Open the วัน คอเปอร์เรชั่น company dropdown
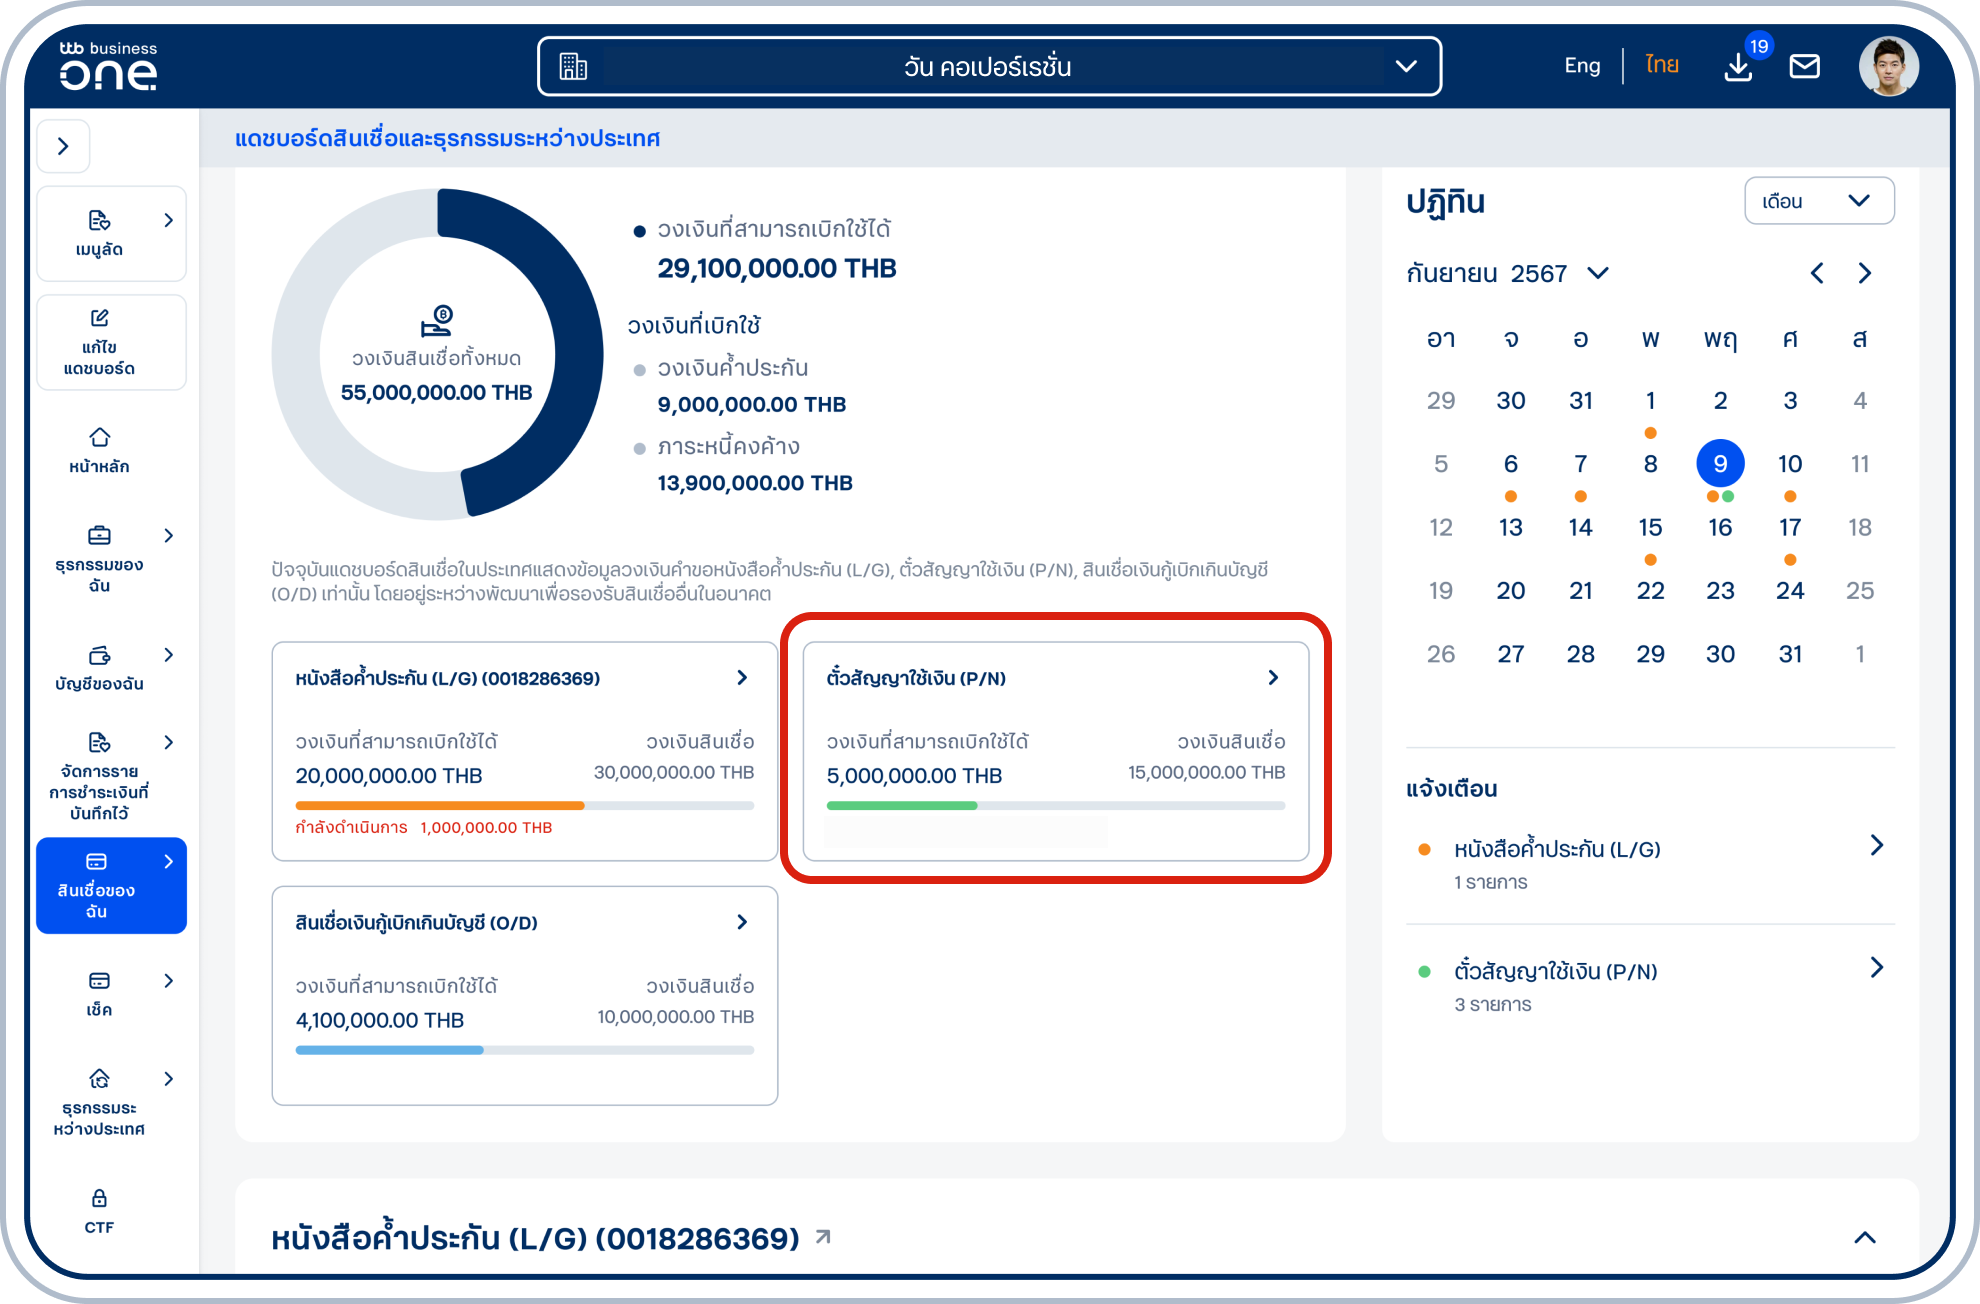1980x1304 pixels. coord(988,67)
